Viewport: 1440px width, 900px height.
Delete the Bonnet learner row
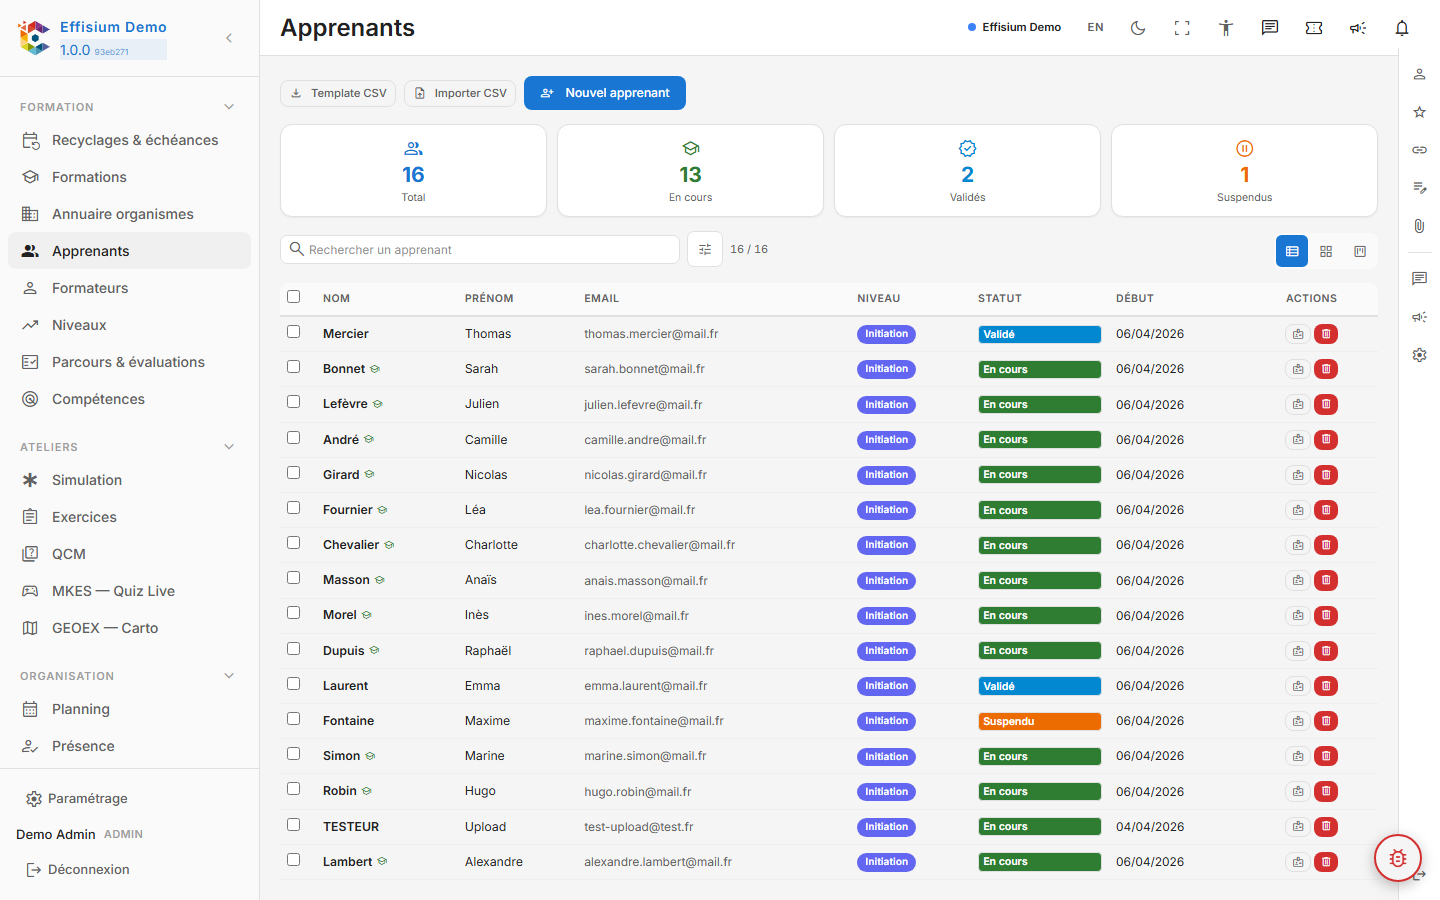coord(1326,369)
